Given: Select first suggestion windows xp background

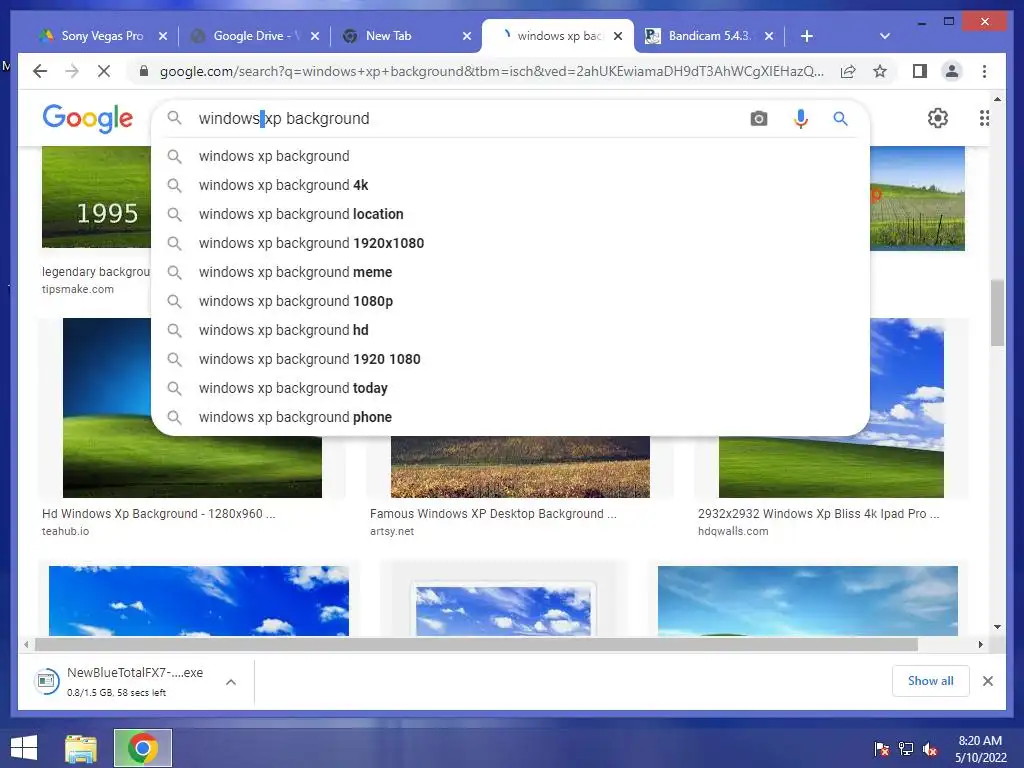Looking at the screenshot, I should [510, 156].
